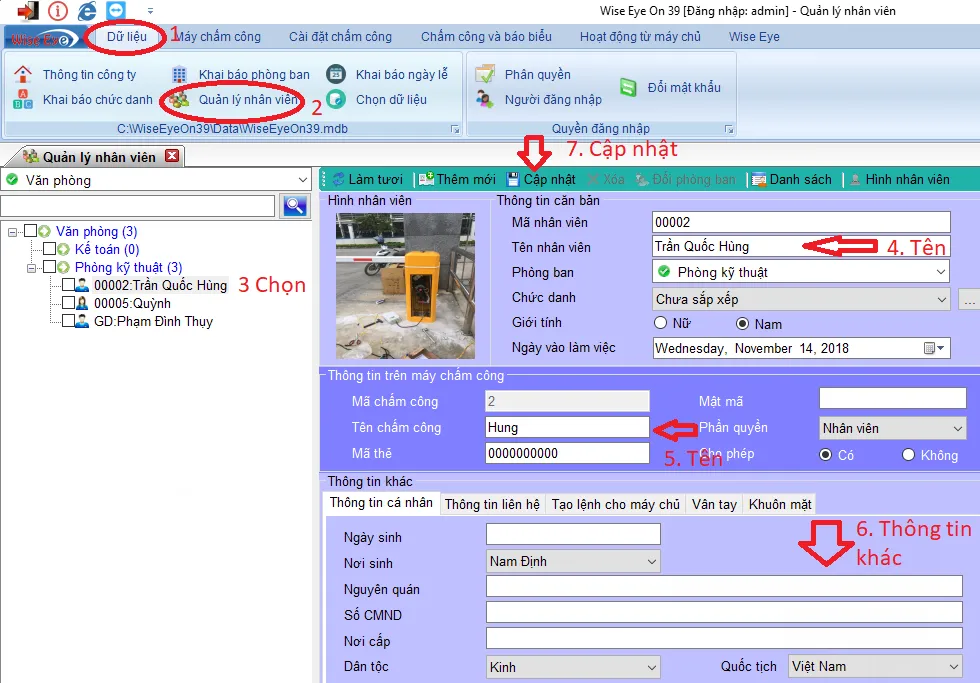Screen dimensions: 980x683
Task: Click the Khai báo ngày lễ calendar icon
Action: tap(337, 75)
